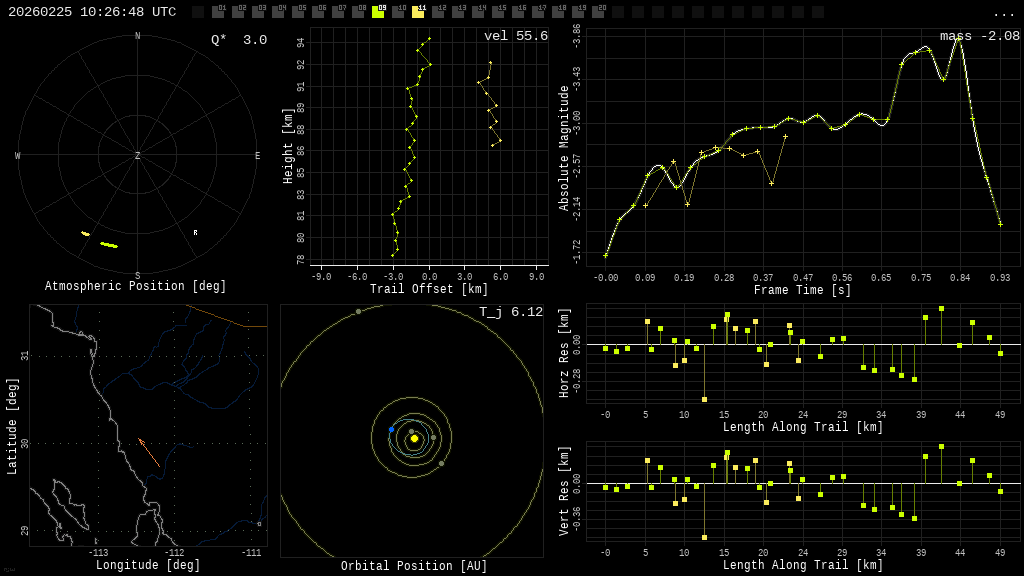The width and height of the screenshot is (1024, 576).
Task: Click the Trail Offset axis label
Action: coord(429,290)
